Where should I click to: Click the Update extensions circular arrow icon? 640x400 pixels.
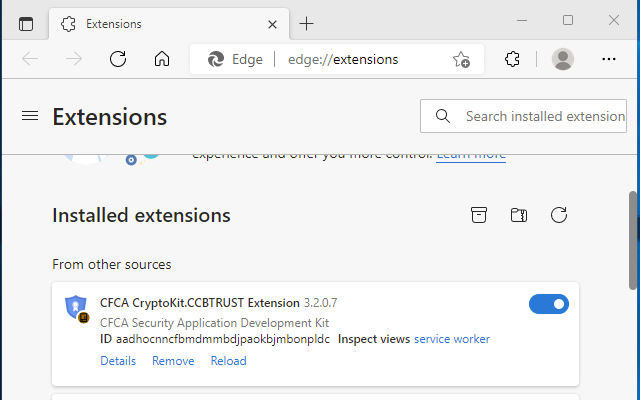(x=559, y=215)
